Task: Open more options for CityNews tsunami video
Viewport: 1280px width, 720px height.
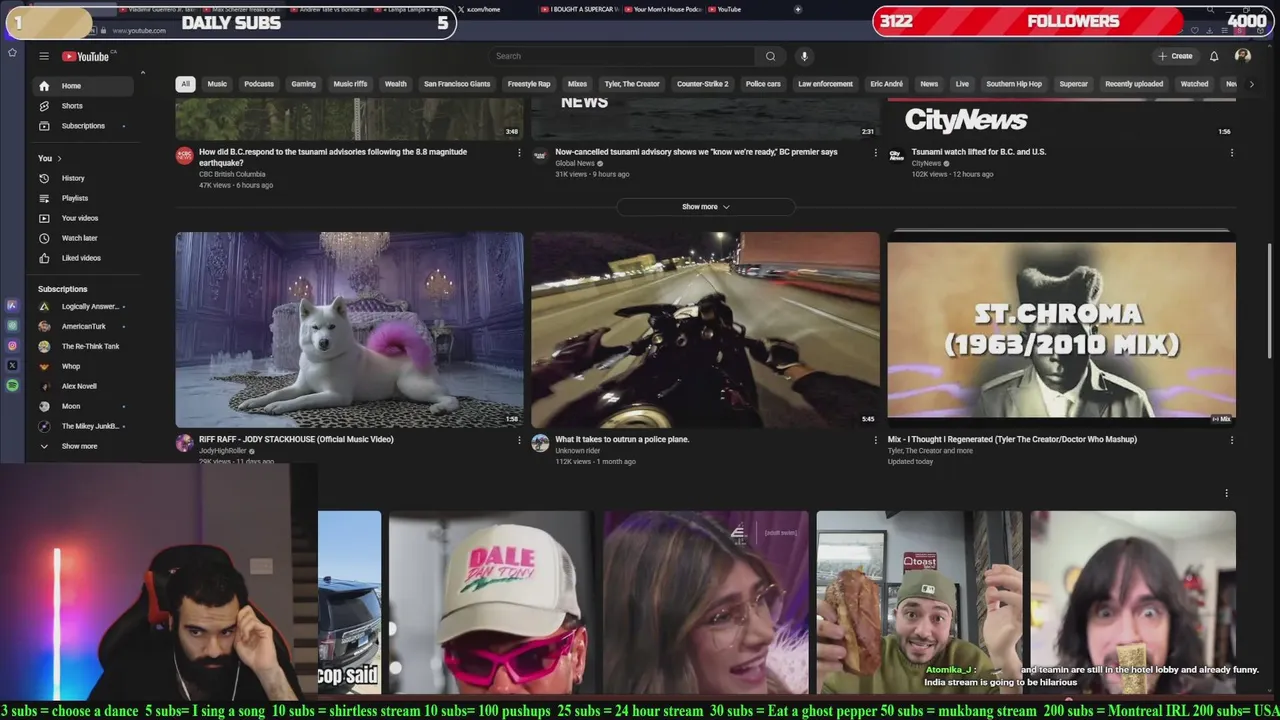Action: click(1231, 153)
